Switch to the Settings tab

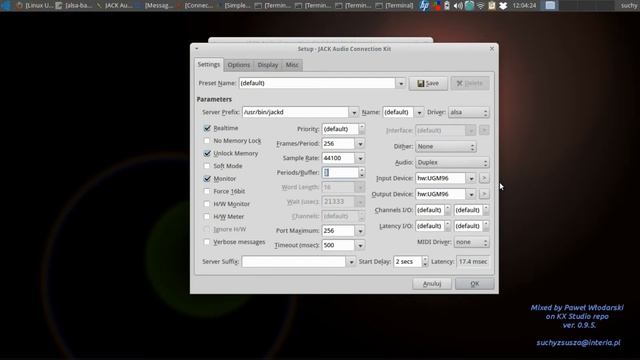[x=209, y=64]
